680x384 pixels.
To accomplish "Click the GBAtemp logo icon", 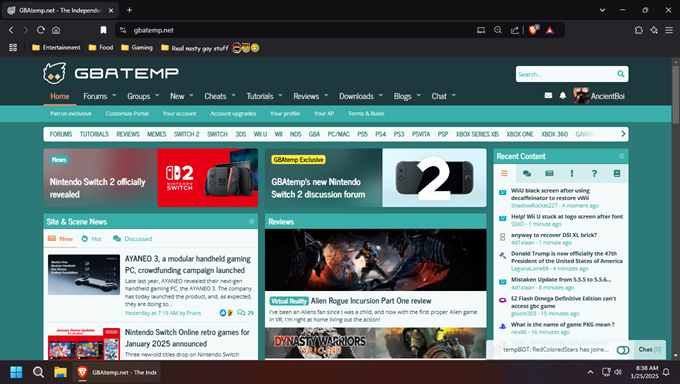I will click(x=55, y=73).
